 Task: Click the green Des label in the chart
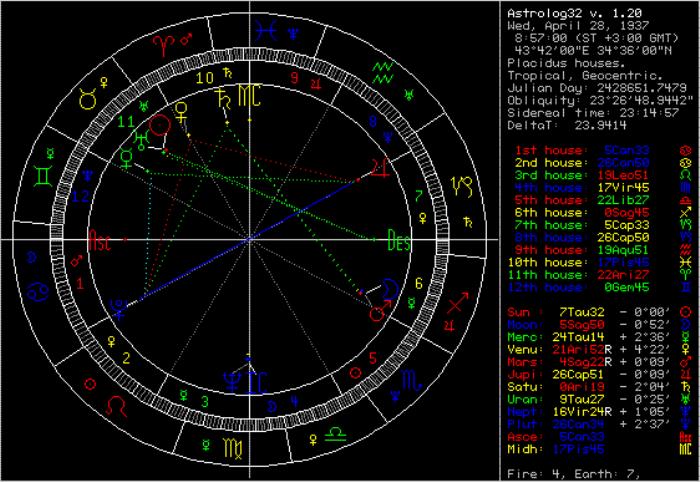point(397,240)
